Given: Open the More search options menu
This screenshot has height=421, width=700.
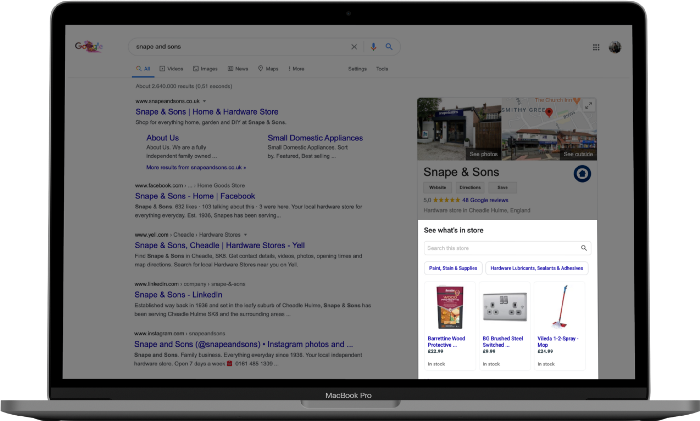Looking at the screenshot, I should point(296,69).
